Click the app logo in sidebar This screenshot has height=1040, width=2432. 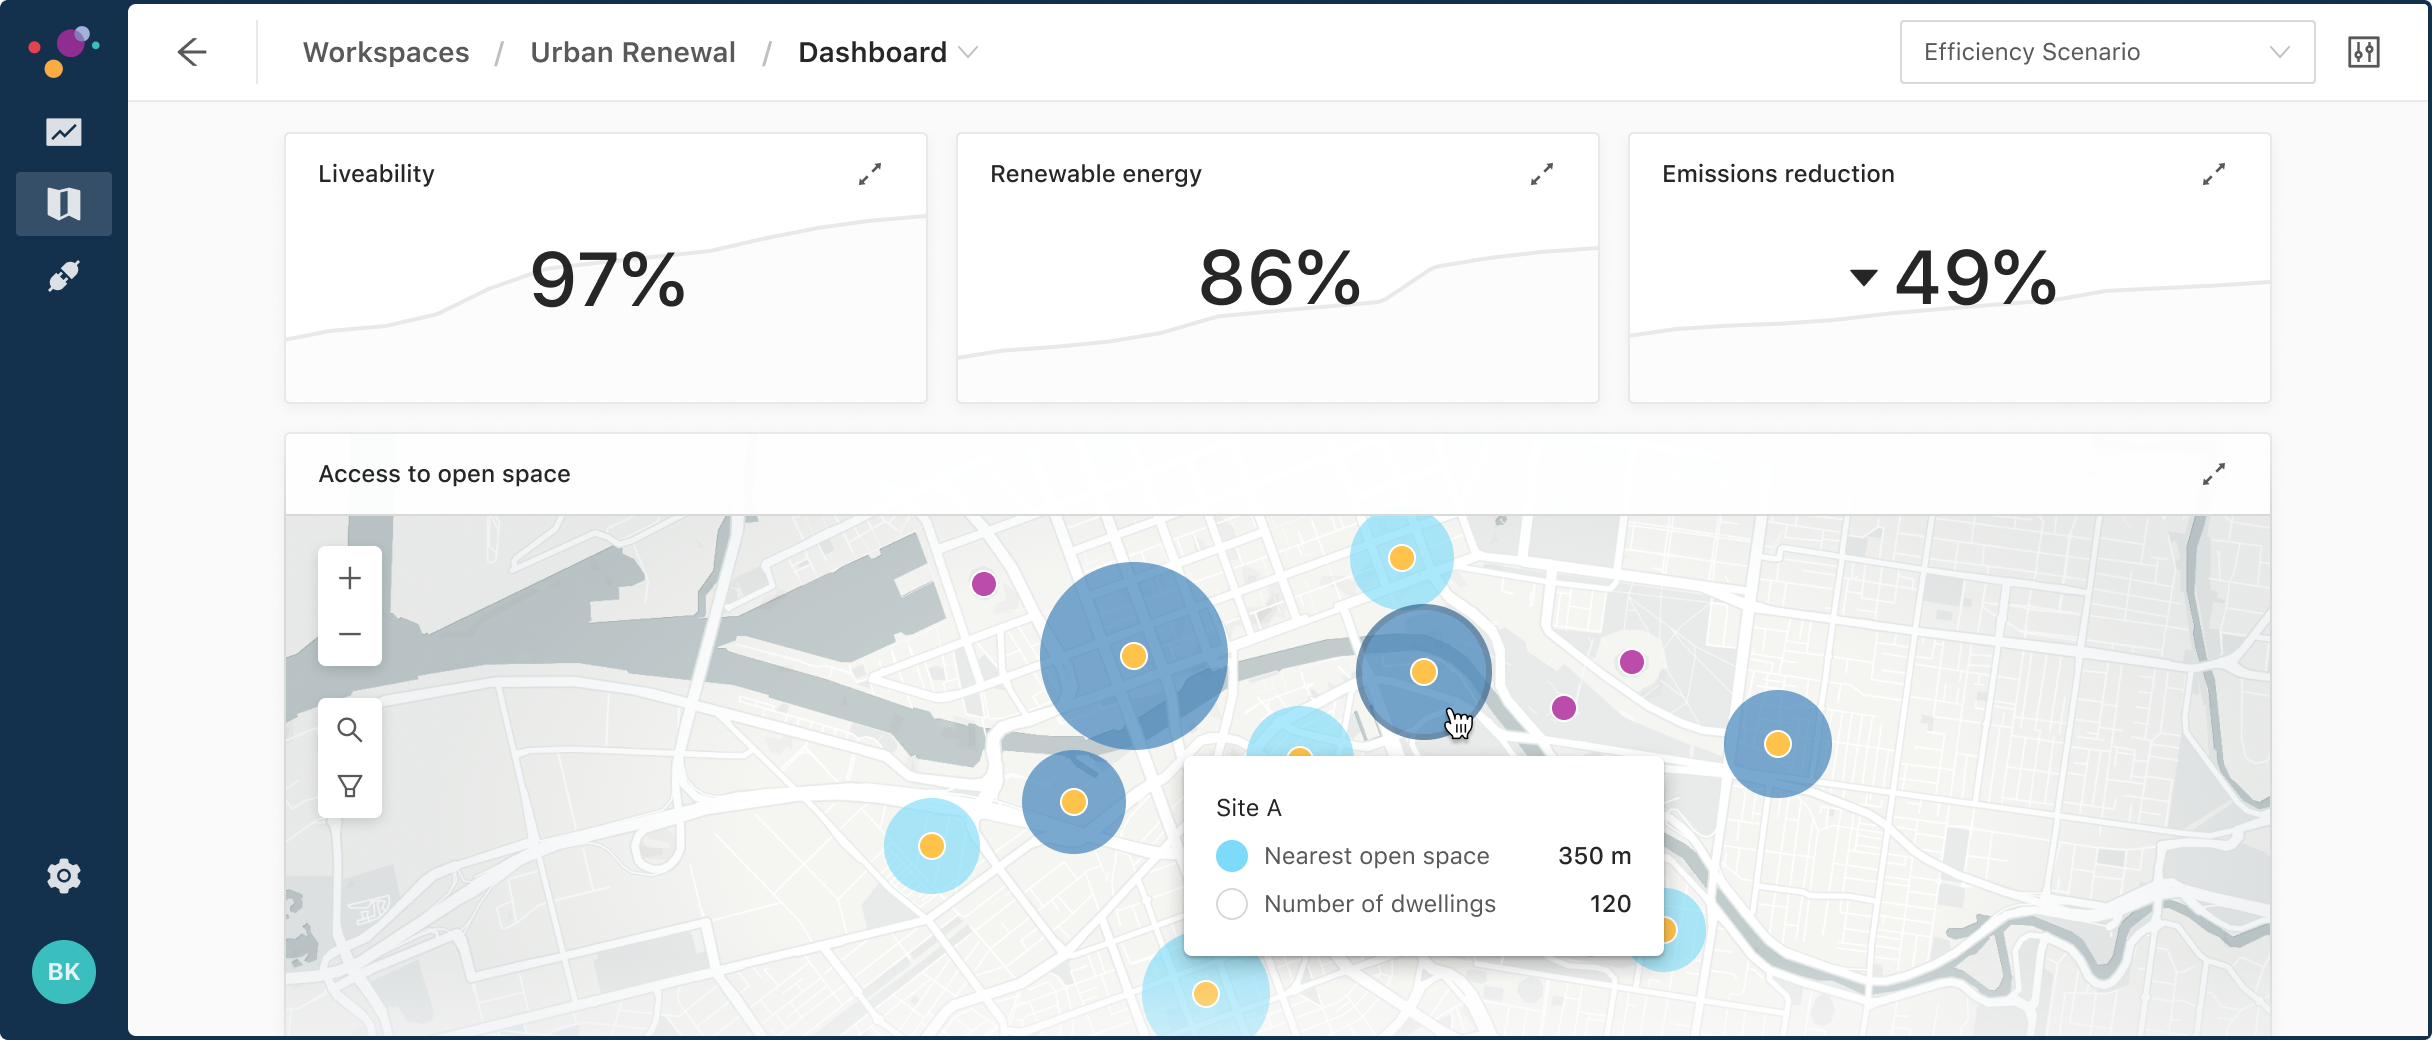pos(64,51)
